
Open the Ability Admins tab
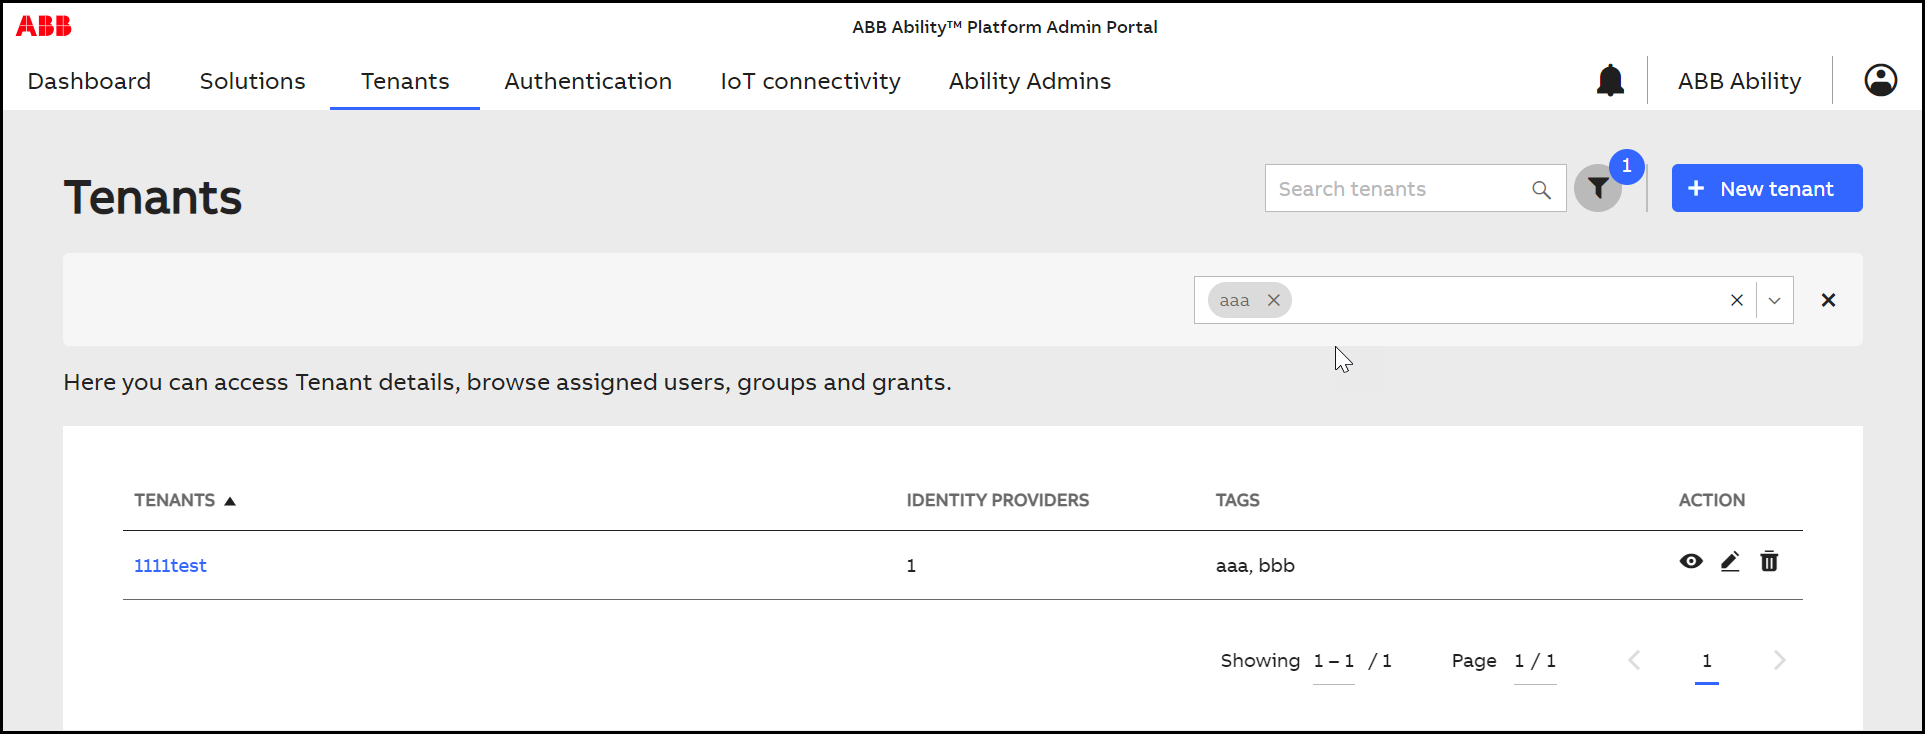1030,81
